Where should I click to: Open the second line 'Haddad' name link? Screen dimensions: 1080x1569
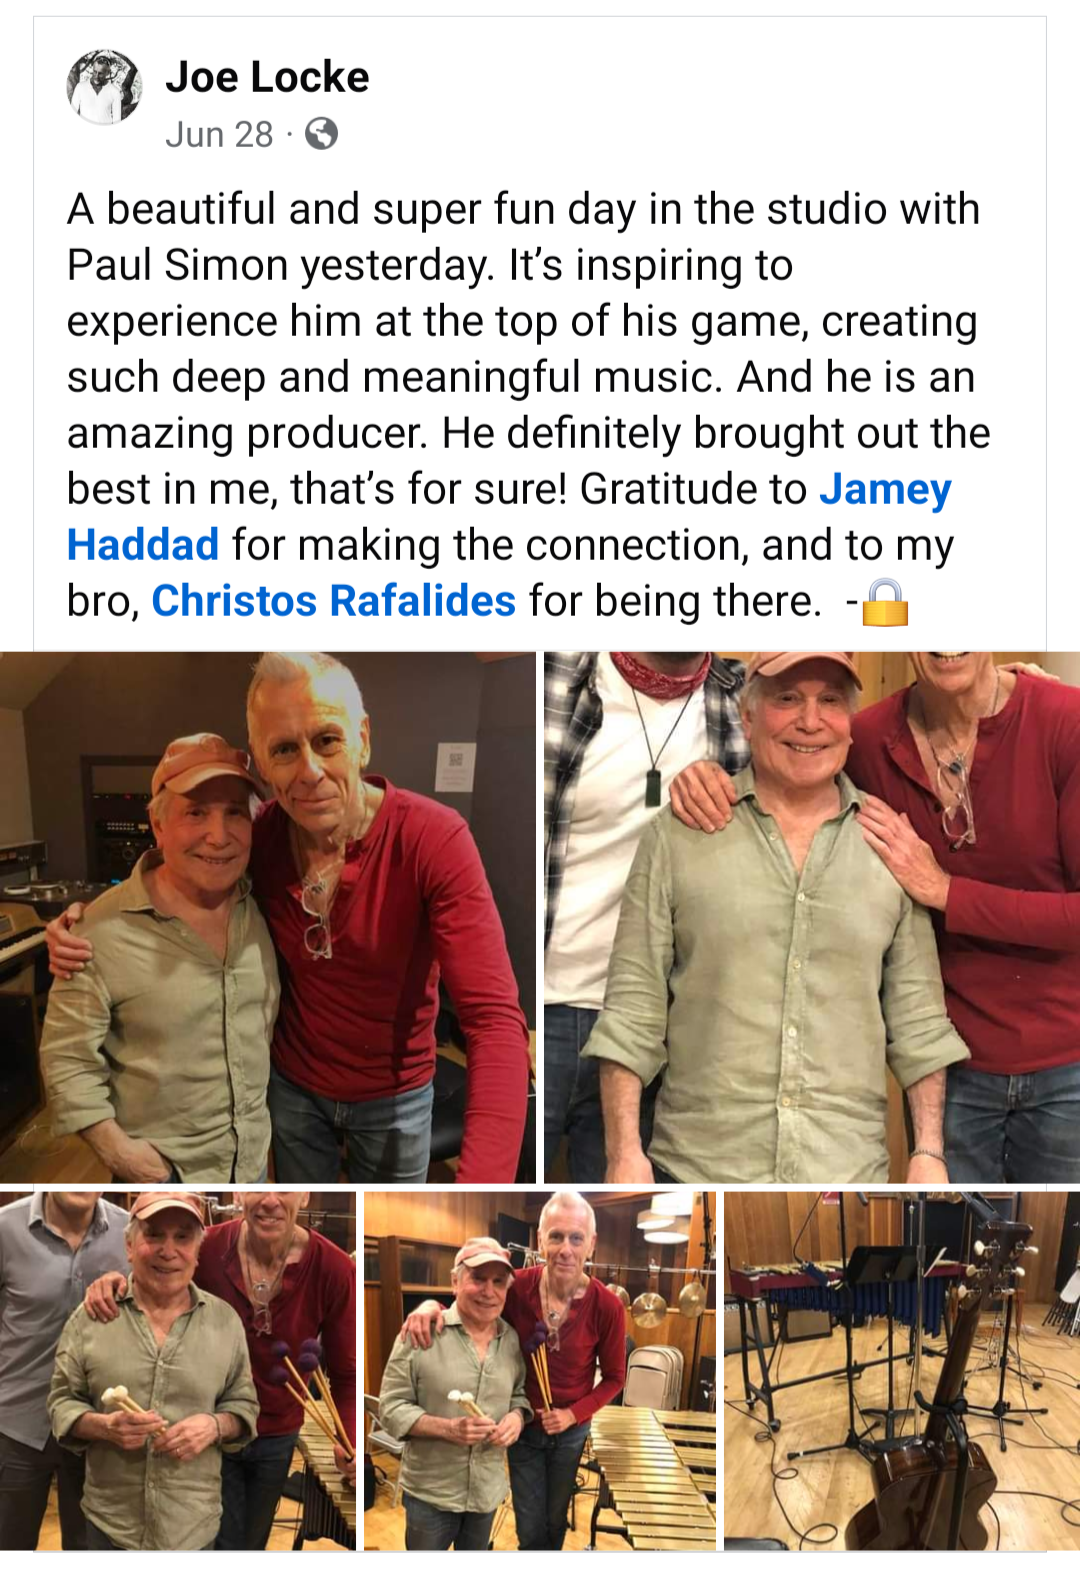[143, 545]
